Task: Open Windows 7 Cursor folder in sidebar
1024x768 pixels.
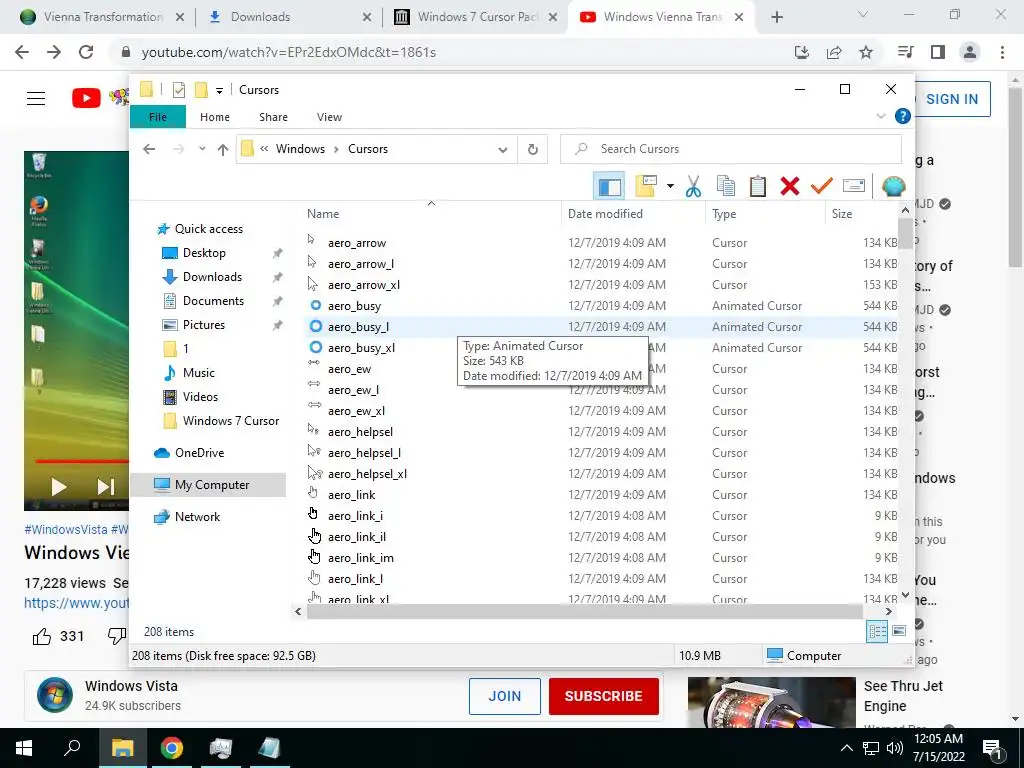Action: (231, 421)
